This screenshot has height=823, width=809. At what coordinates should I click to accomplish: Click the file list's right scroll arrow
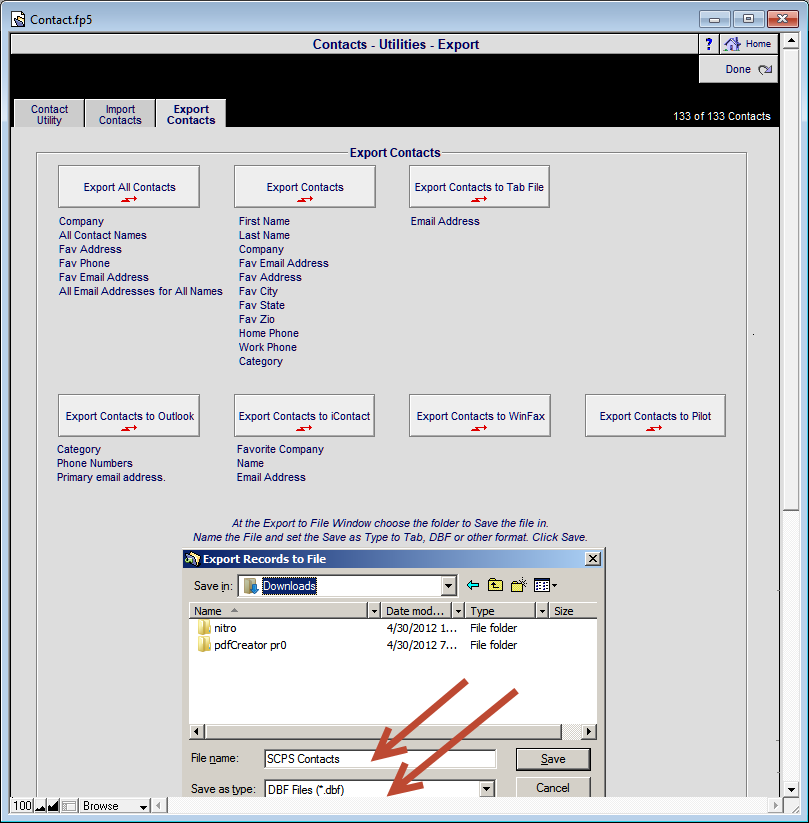(589, 731)
